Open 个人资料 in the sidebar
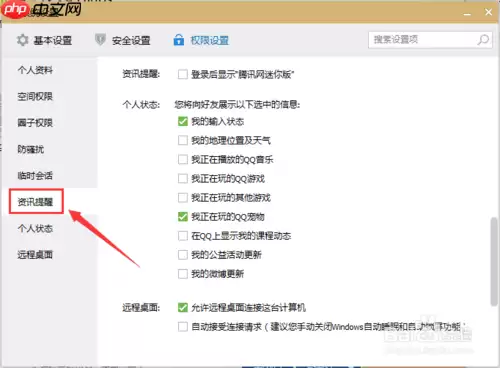The image size is (500, 368). (35, 70)
